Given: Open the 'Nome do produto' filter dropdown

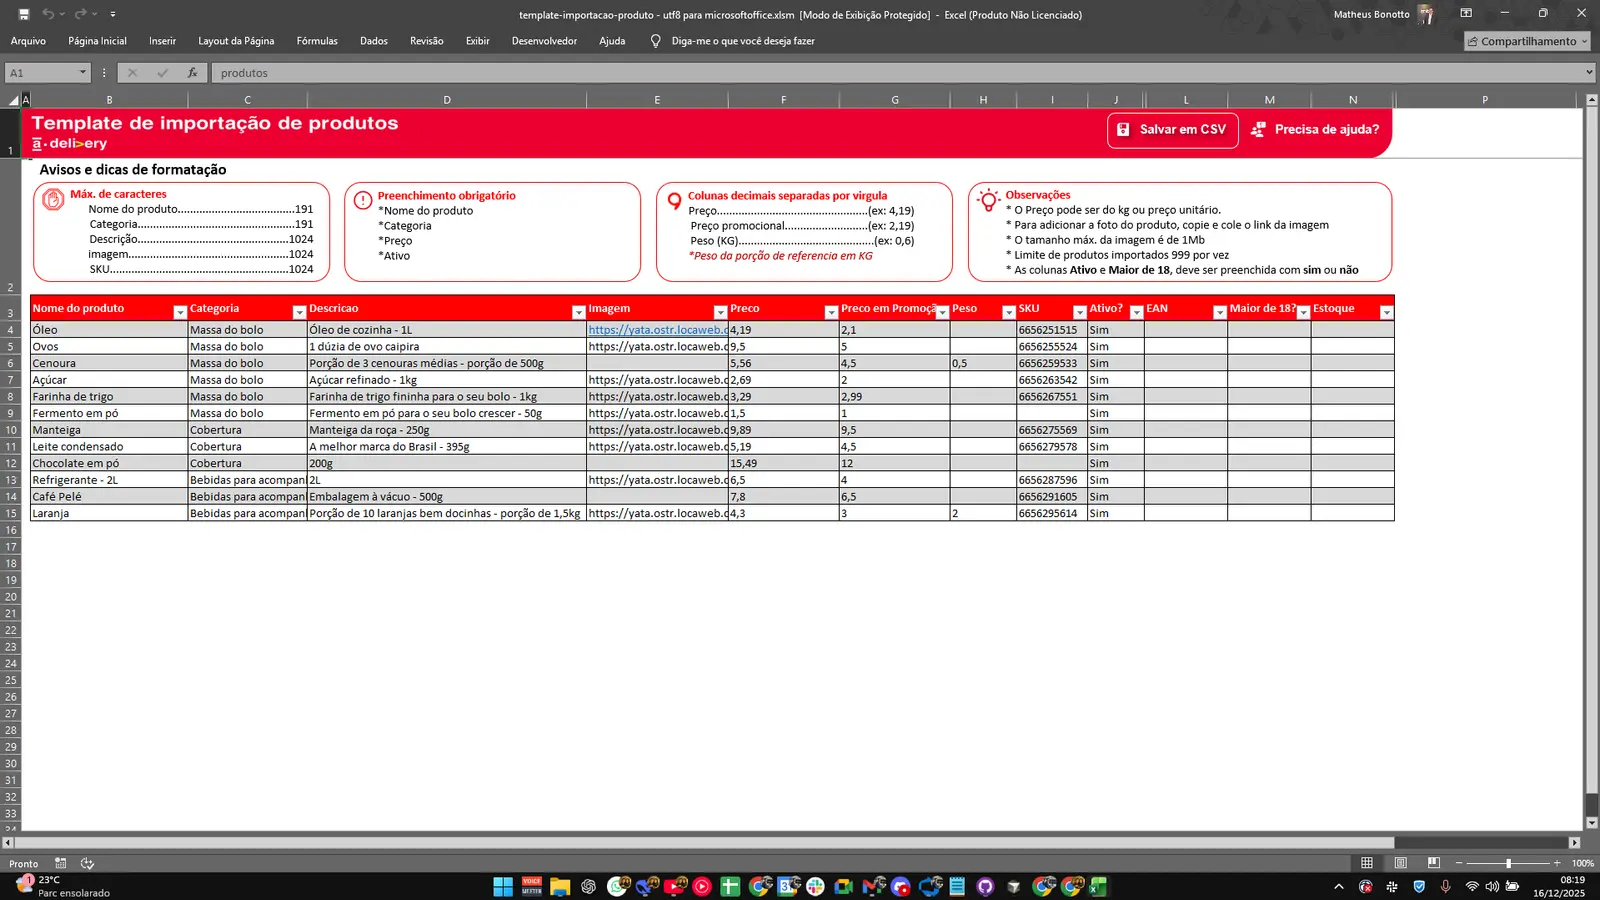Looking at the screenshot, I should coord(180,313).
